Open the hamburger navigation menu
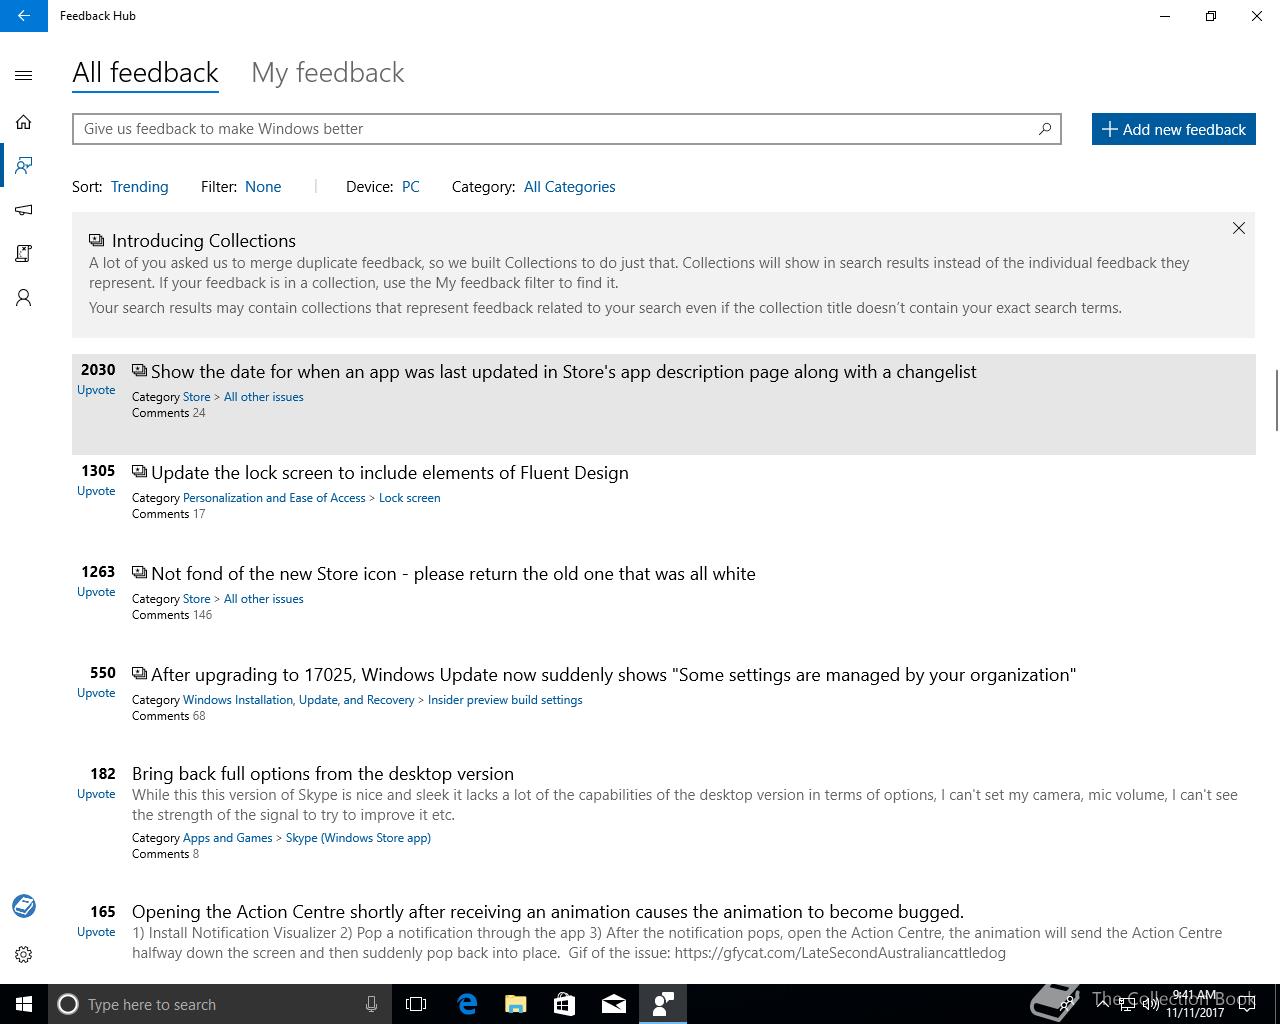Image resolution: width=1280 pixels, height=1024 pixels. (24, 75)
